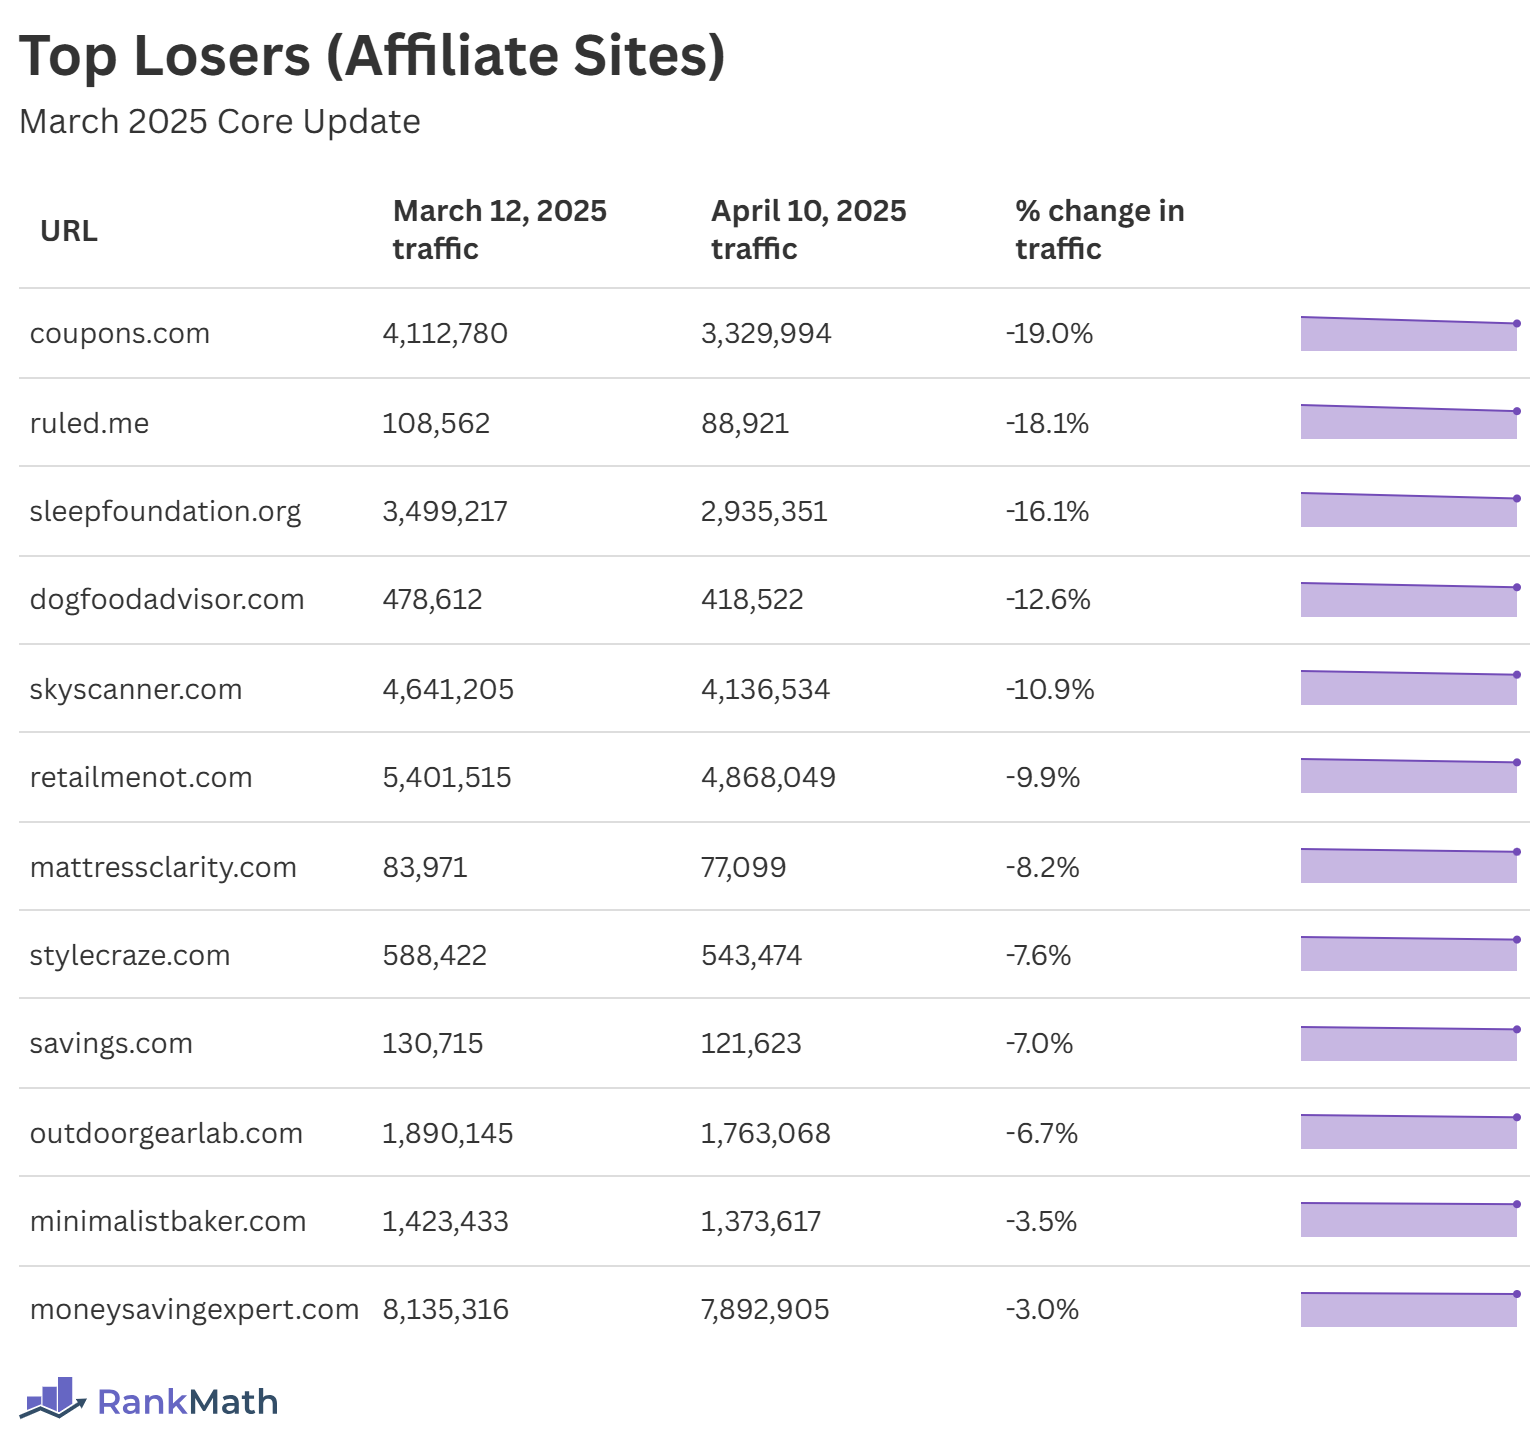Click the 83,971 traffic value

425,868
